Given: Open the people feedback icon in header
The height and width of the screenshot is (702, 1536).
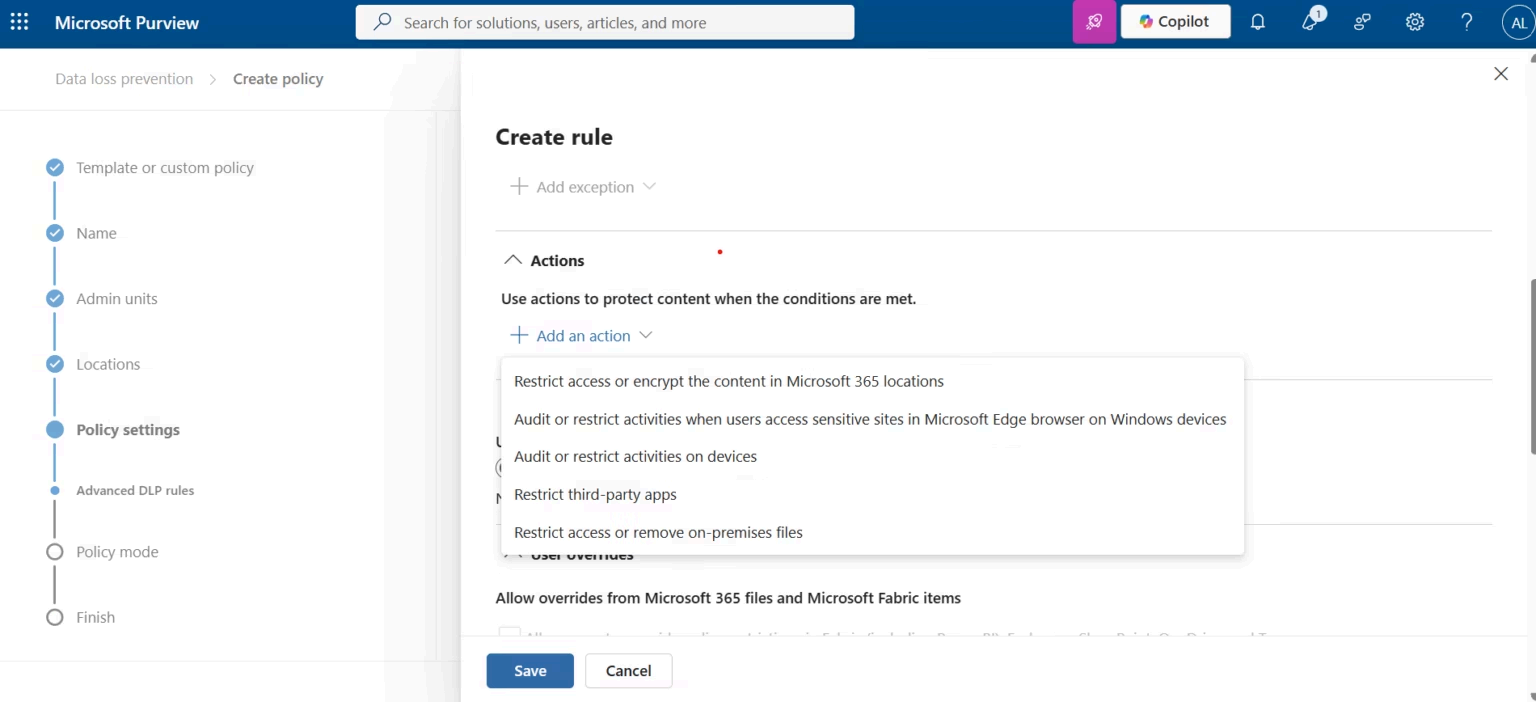Looking at the screenshot, I should pos(1362,22).
